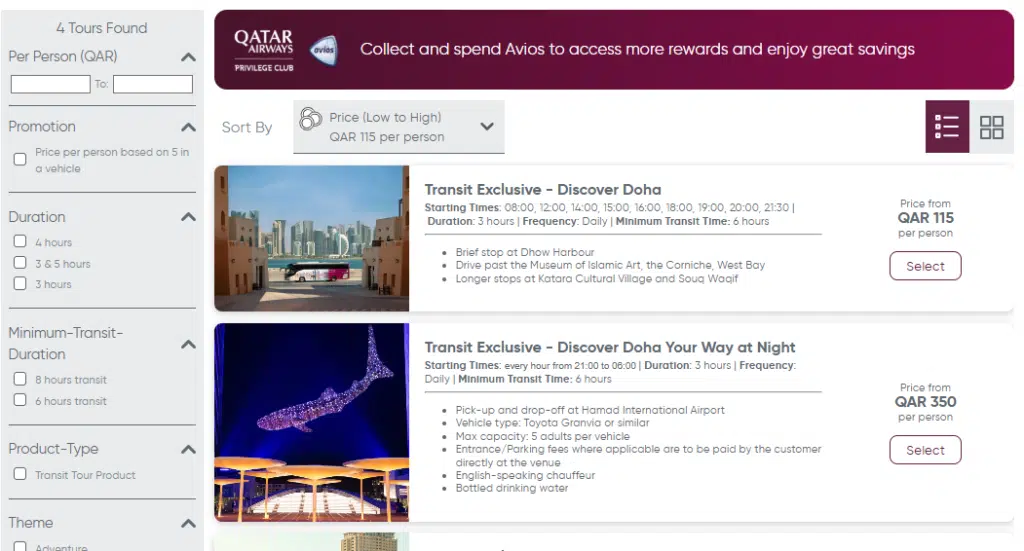The width and height of the screenshot is (1024, 551).
Task: Check the 3 & 5 hours duration filter
Action: click(20, 262)
